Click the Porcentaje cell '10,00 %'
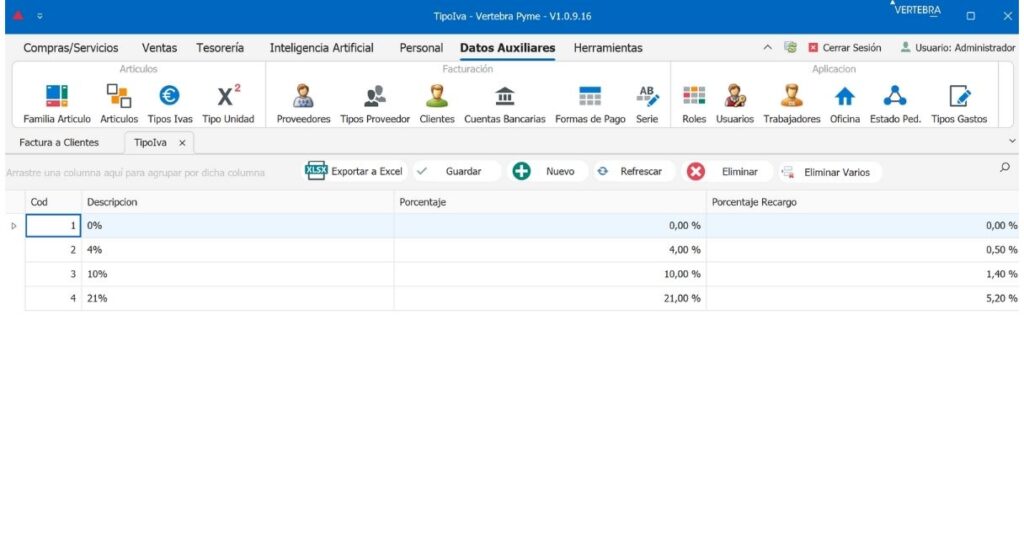 click(550, 274)
